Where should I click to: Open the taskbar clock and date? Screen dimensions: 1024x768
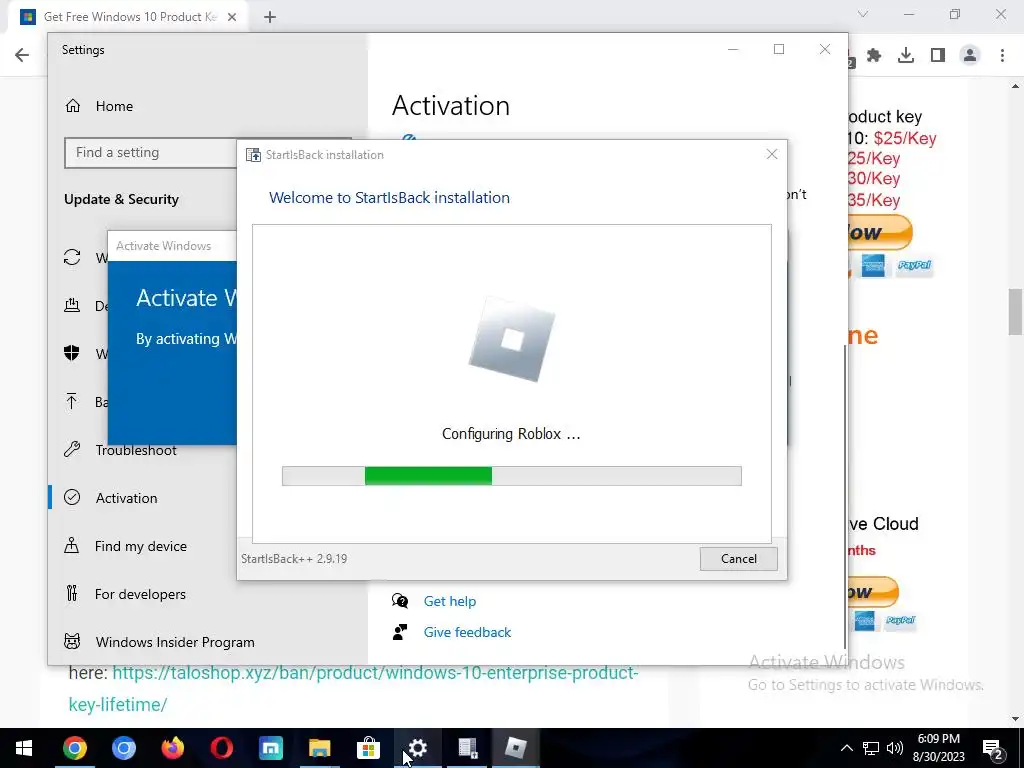pyautogui.click(x=938, y=748)
